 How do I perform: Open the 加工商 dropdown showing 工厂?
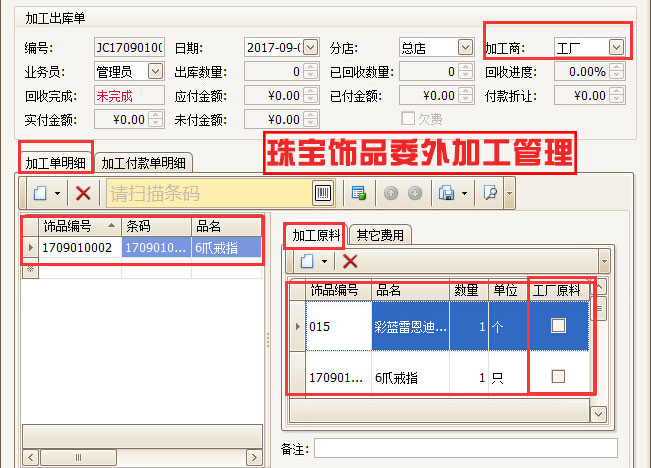pos(616,47)
